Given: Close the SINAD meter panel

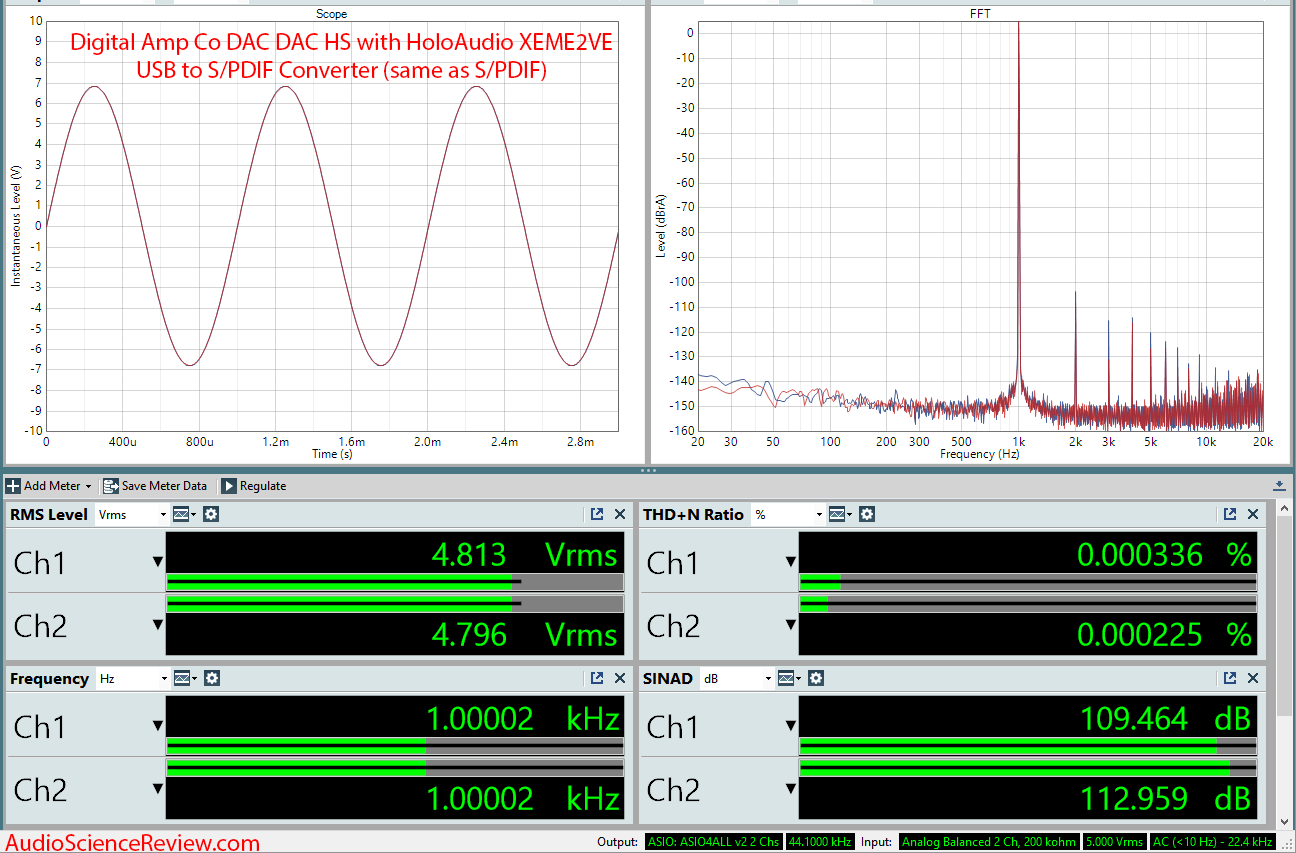Looking at the screenshot, I should coord(1253,678).
